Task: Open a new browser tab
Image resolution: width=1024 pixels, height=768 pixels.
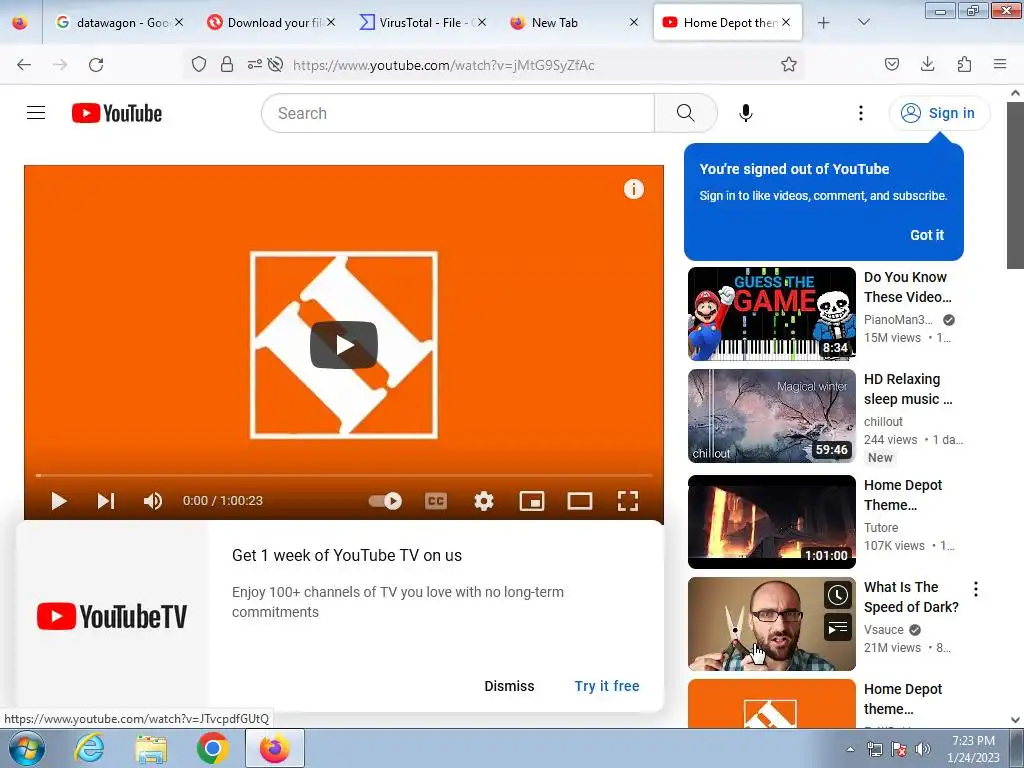Action: pyautogui.click(x=824, y=22)
